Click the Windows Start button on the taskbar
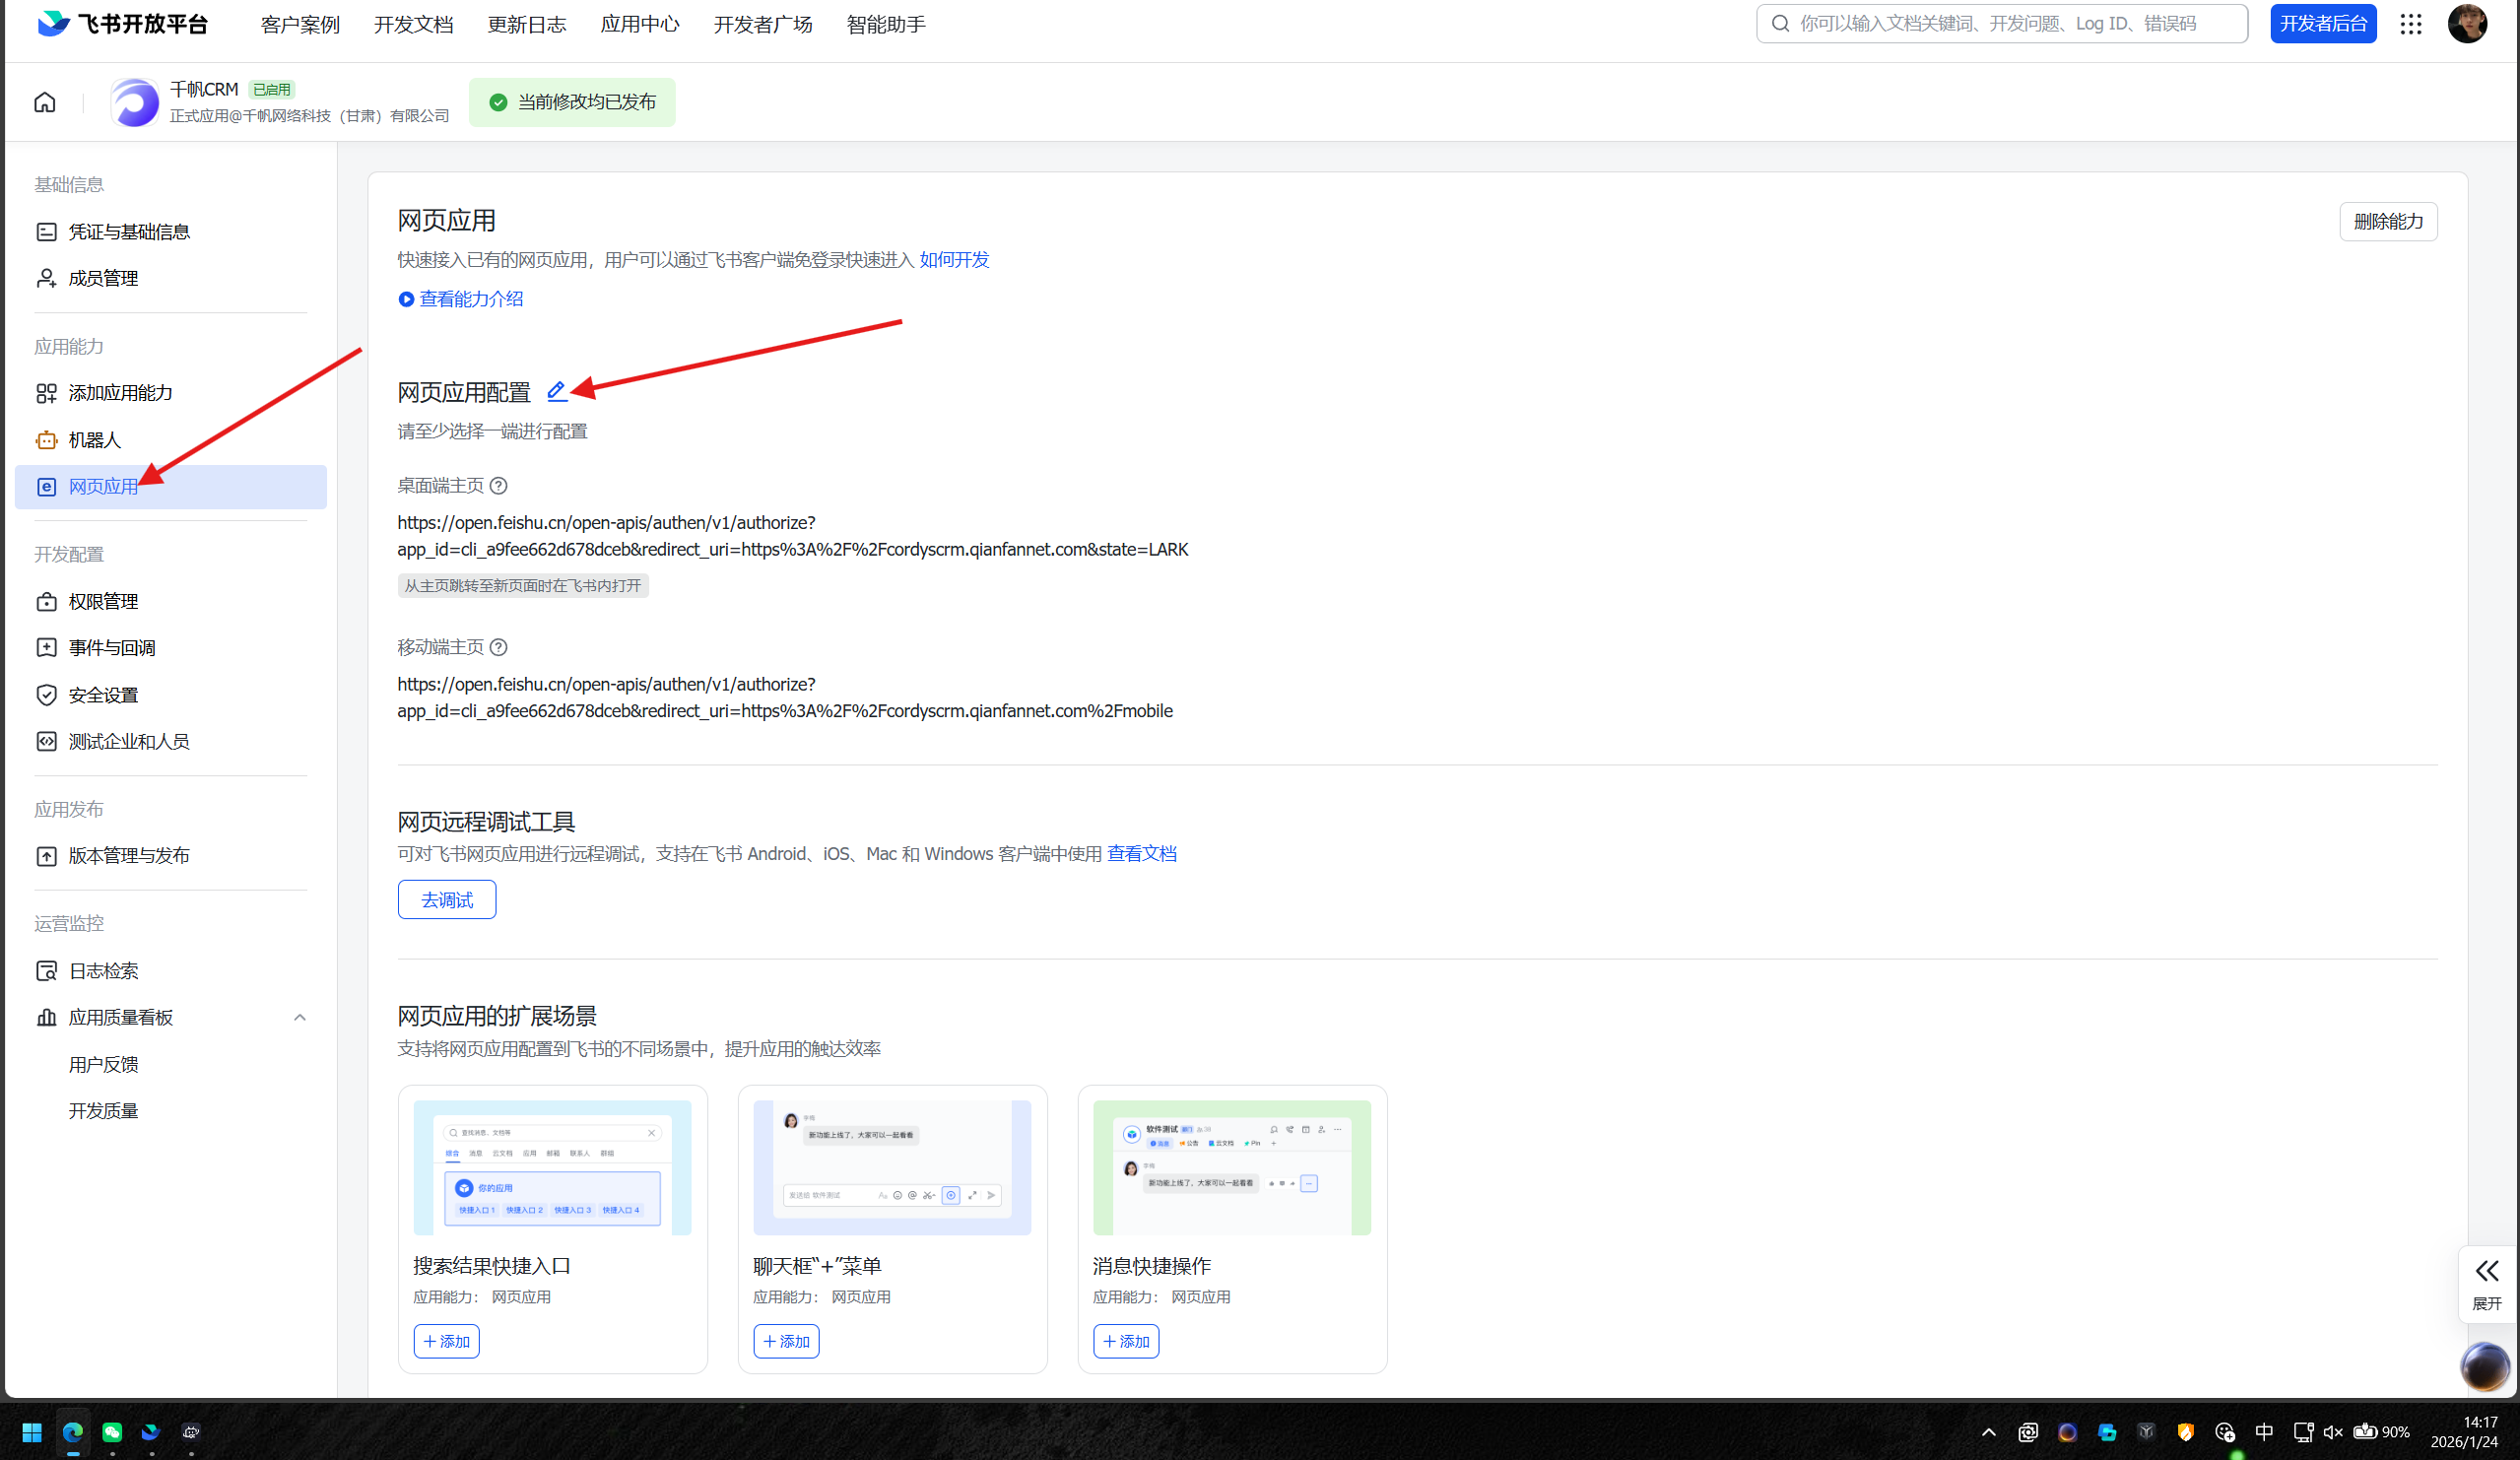This screenshot has width=2520, height=1460. click(32, 1432)
